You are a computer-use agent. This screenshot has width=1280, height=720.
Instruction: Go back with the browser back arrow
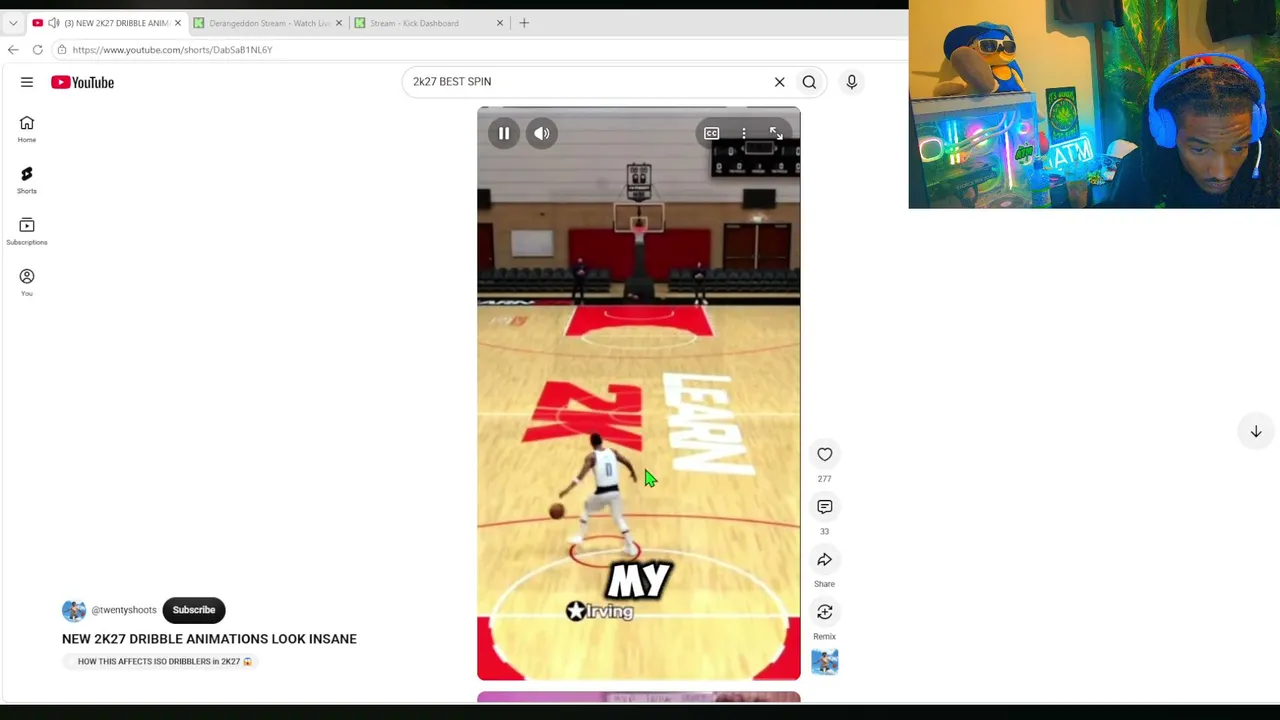13,50
